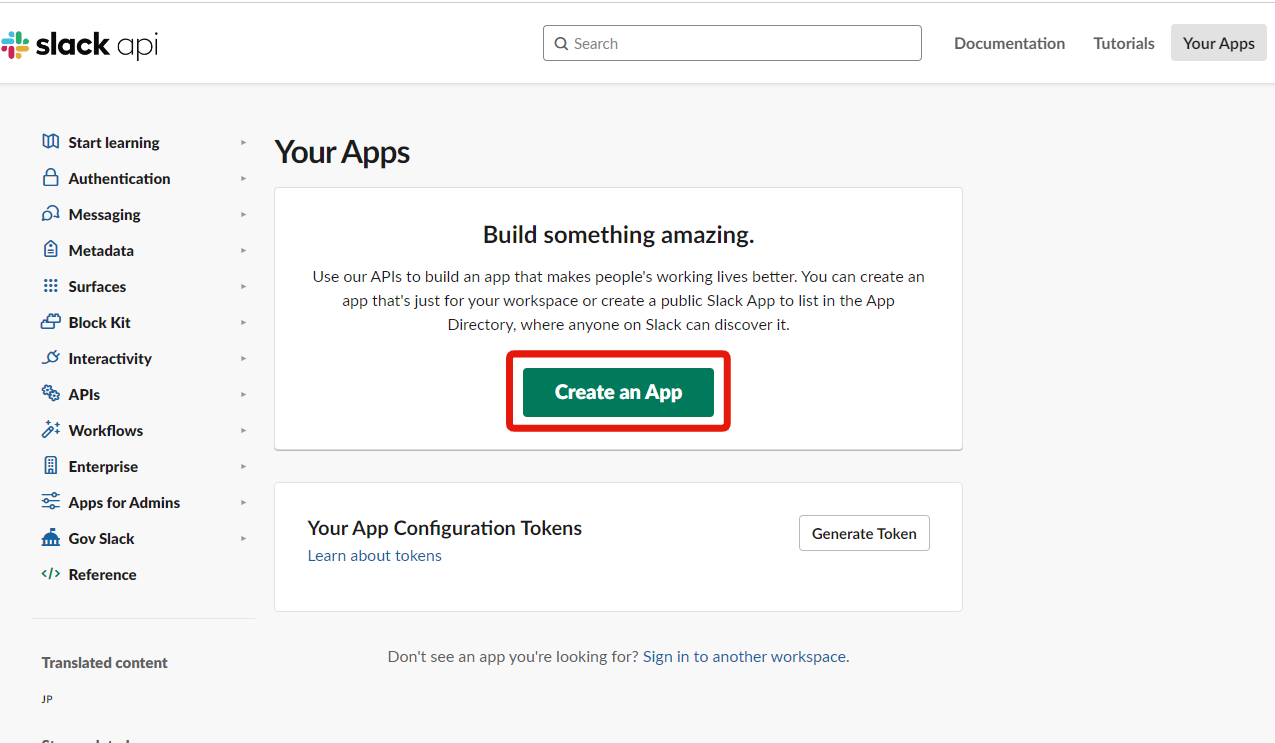Click the Surfaces grid icon

click(51, 286)
